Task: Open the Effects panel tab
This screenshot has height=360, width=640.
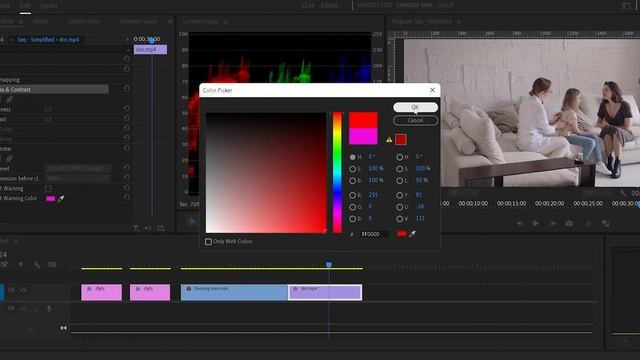Action: coord(40,21)
